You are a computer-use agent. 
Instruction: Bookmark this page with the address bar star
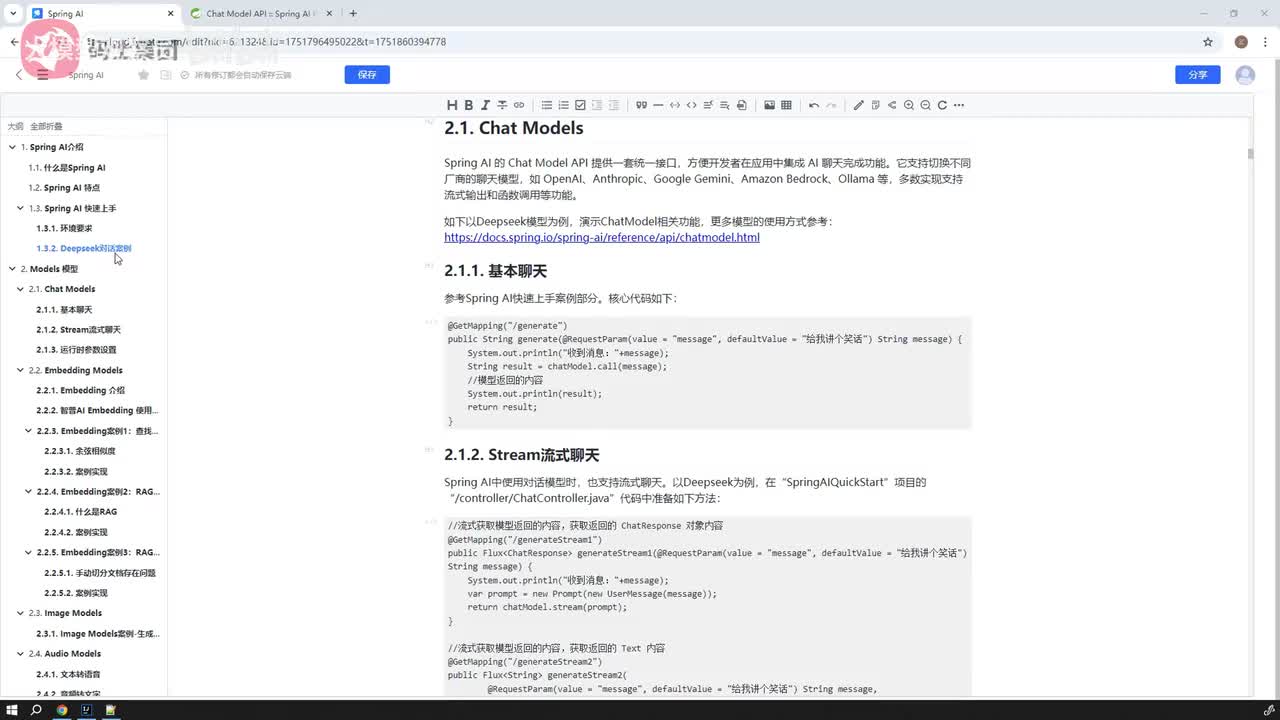[1208, 42]
